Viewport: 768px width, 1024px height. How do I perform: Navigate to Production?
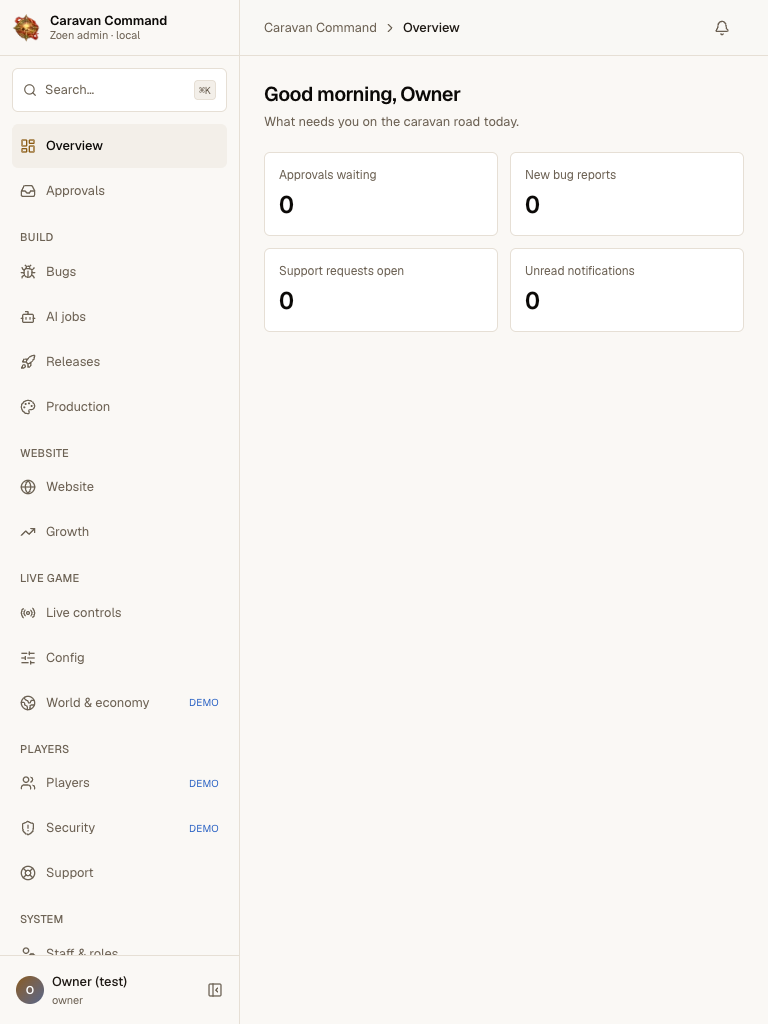120,407
